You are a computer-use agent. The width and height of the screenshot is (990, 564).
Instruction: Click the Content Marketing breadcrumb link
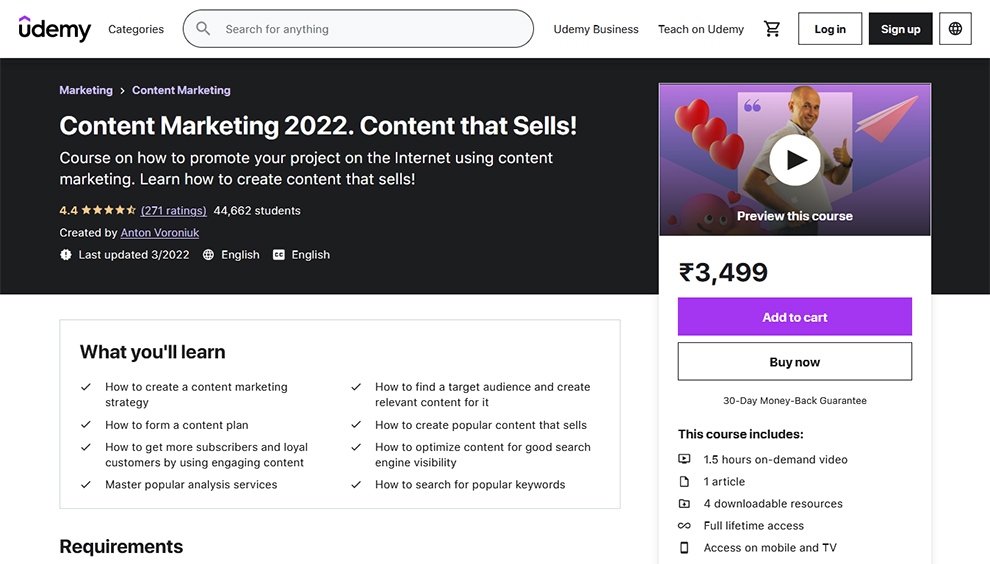[181, 90]
